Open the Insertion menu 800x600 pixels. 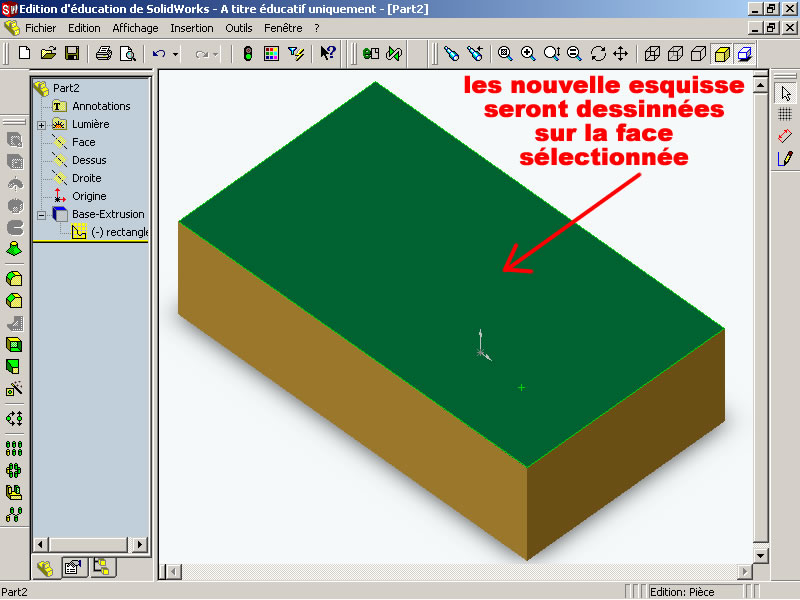click(x=192, y=28)
